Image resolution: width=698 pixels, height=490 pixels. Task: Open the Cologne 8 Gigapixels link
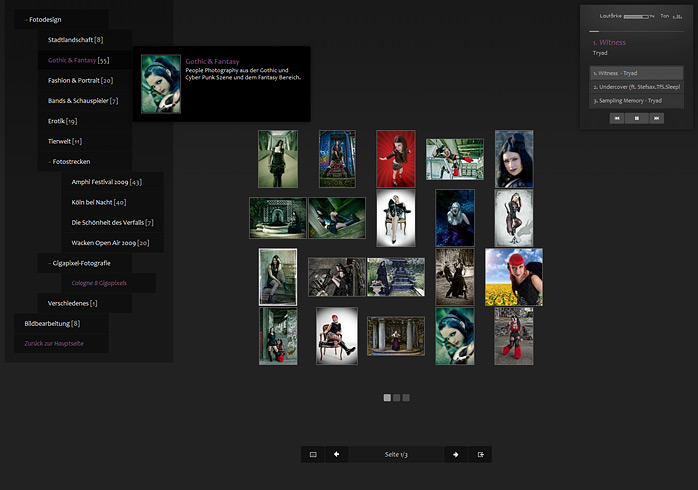tap(99, 283)
